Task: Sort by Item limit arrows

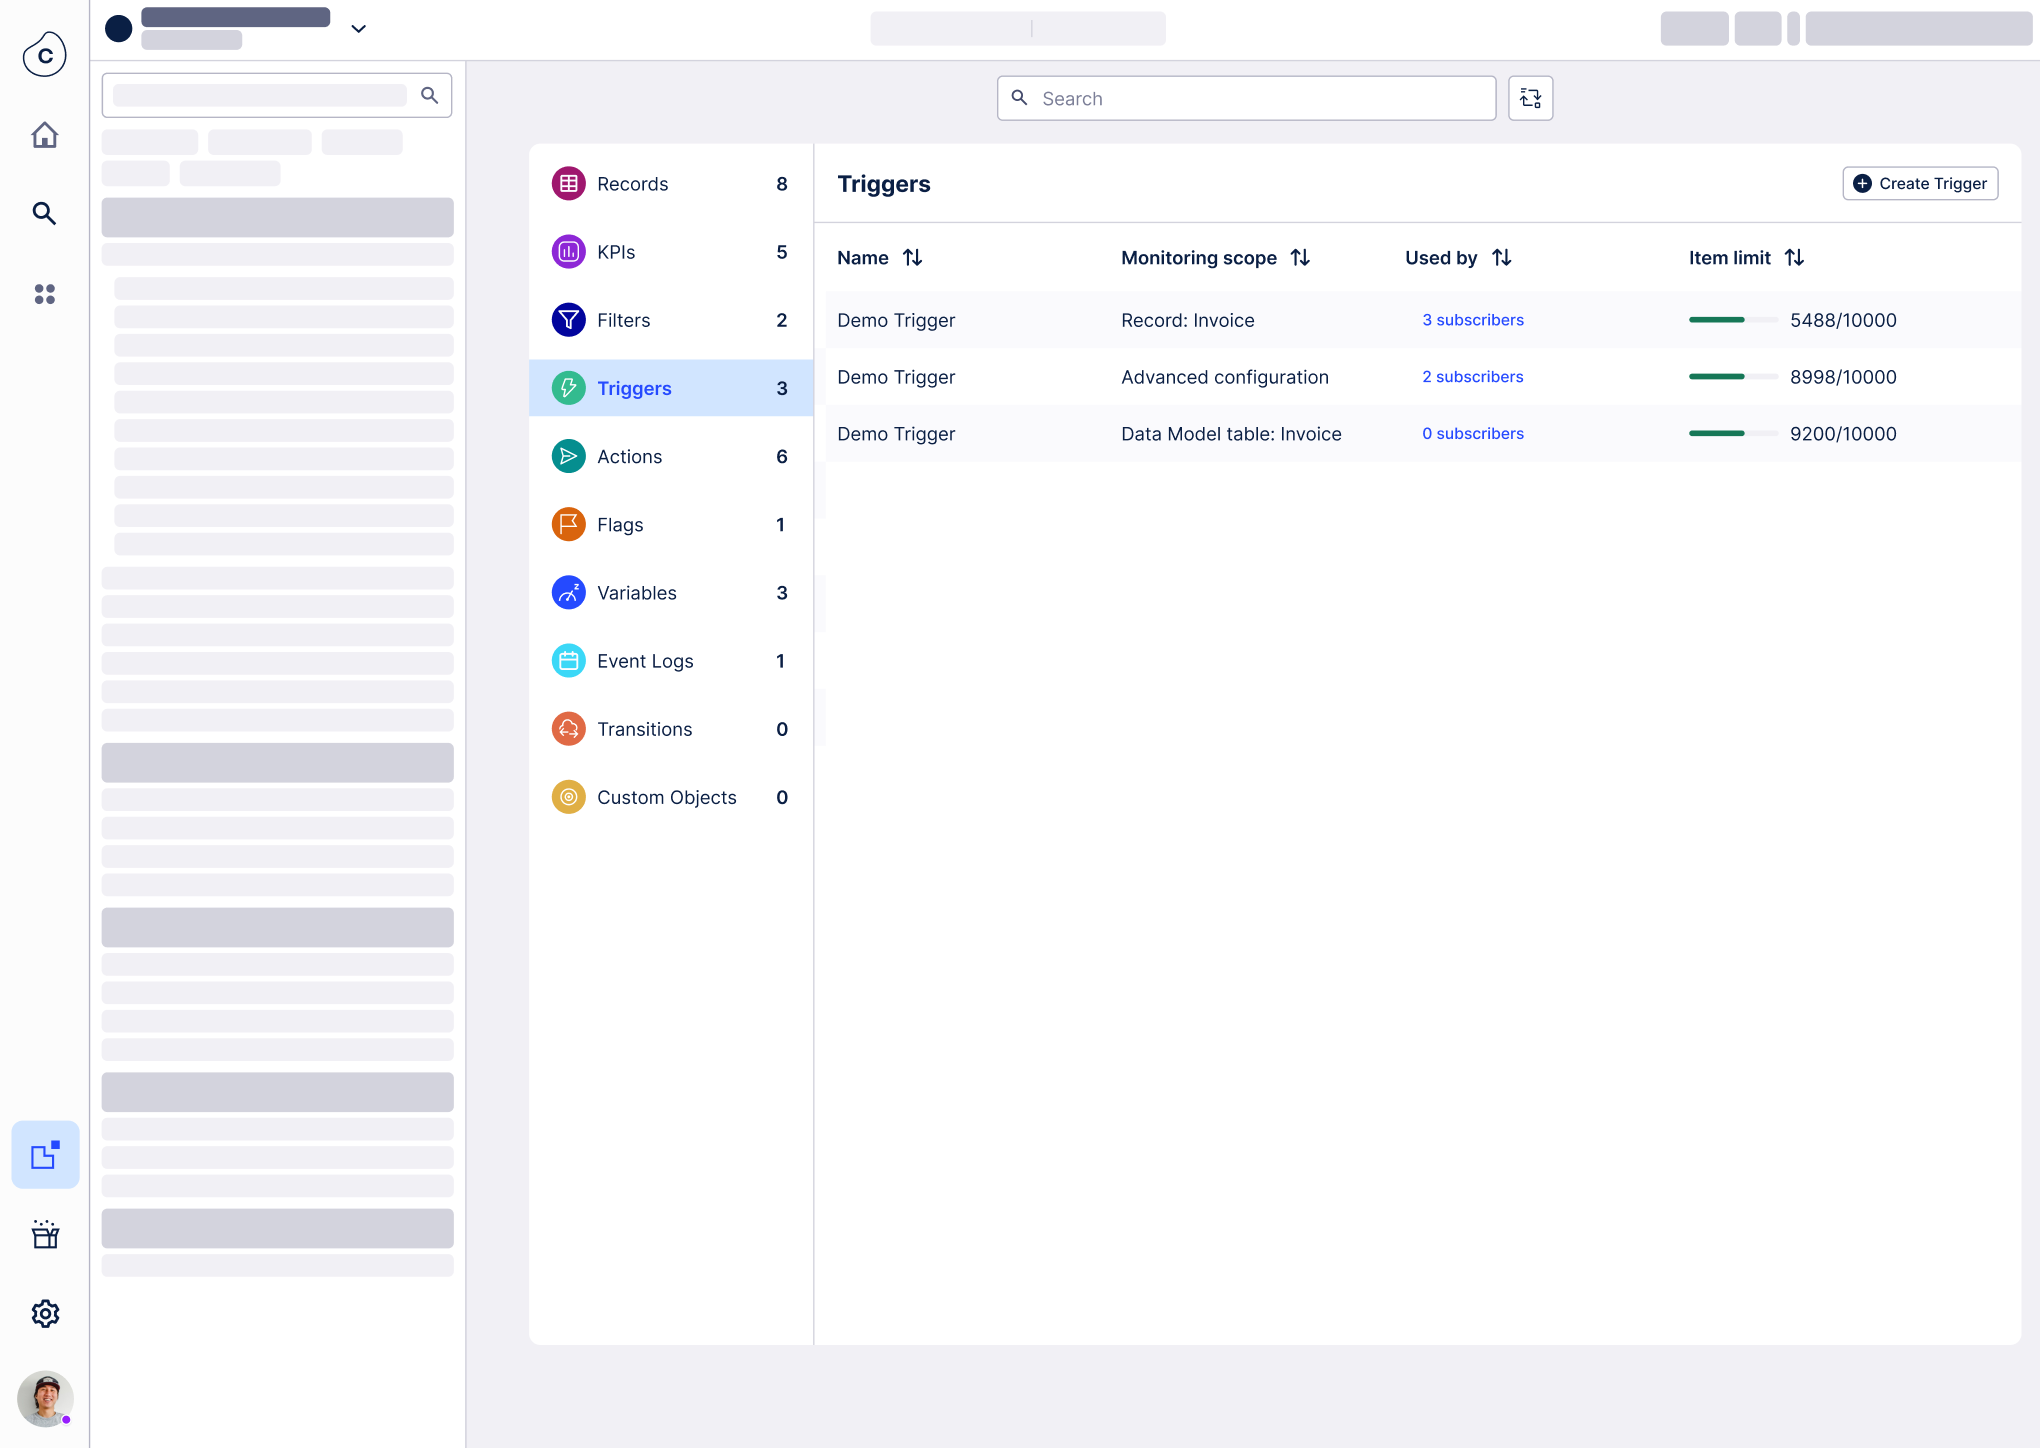Action: (1794, 257)
